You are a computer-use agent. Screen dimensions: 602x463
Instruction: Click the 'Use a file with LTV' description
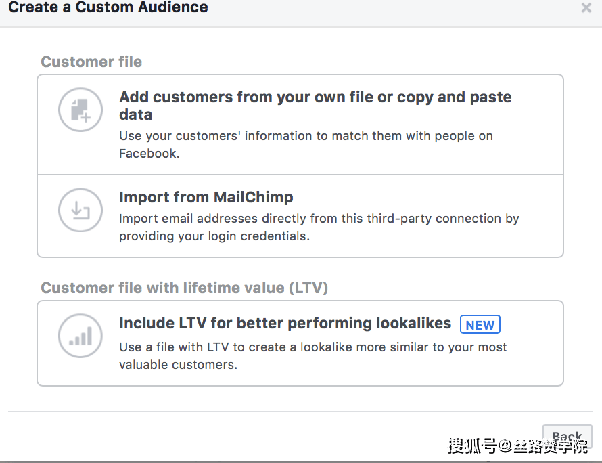(x=312, y=347)
